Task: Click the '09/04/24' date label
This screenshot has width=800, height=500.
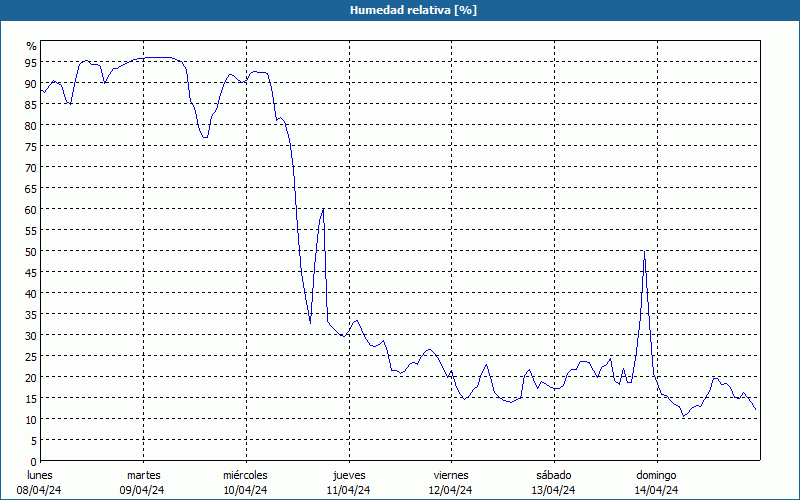Action: point(142,490)
